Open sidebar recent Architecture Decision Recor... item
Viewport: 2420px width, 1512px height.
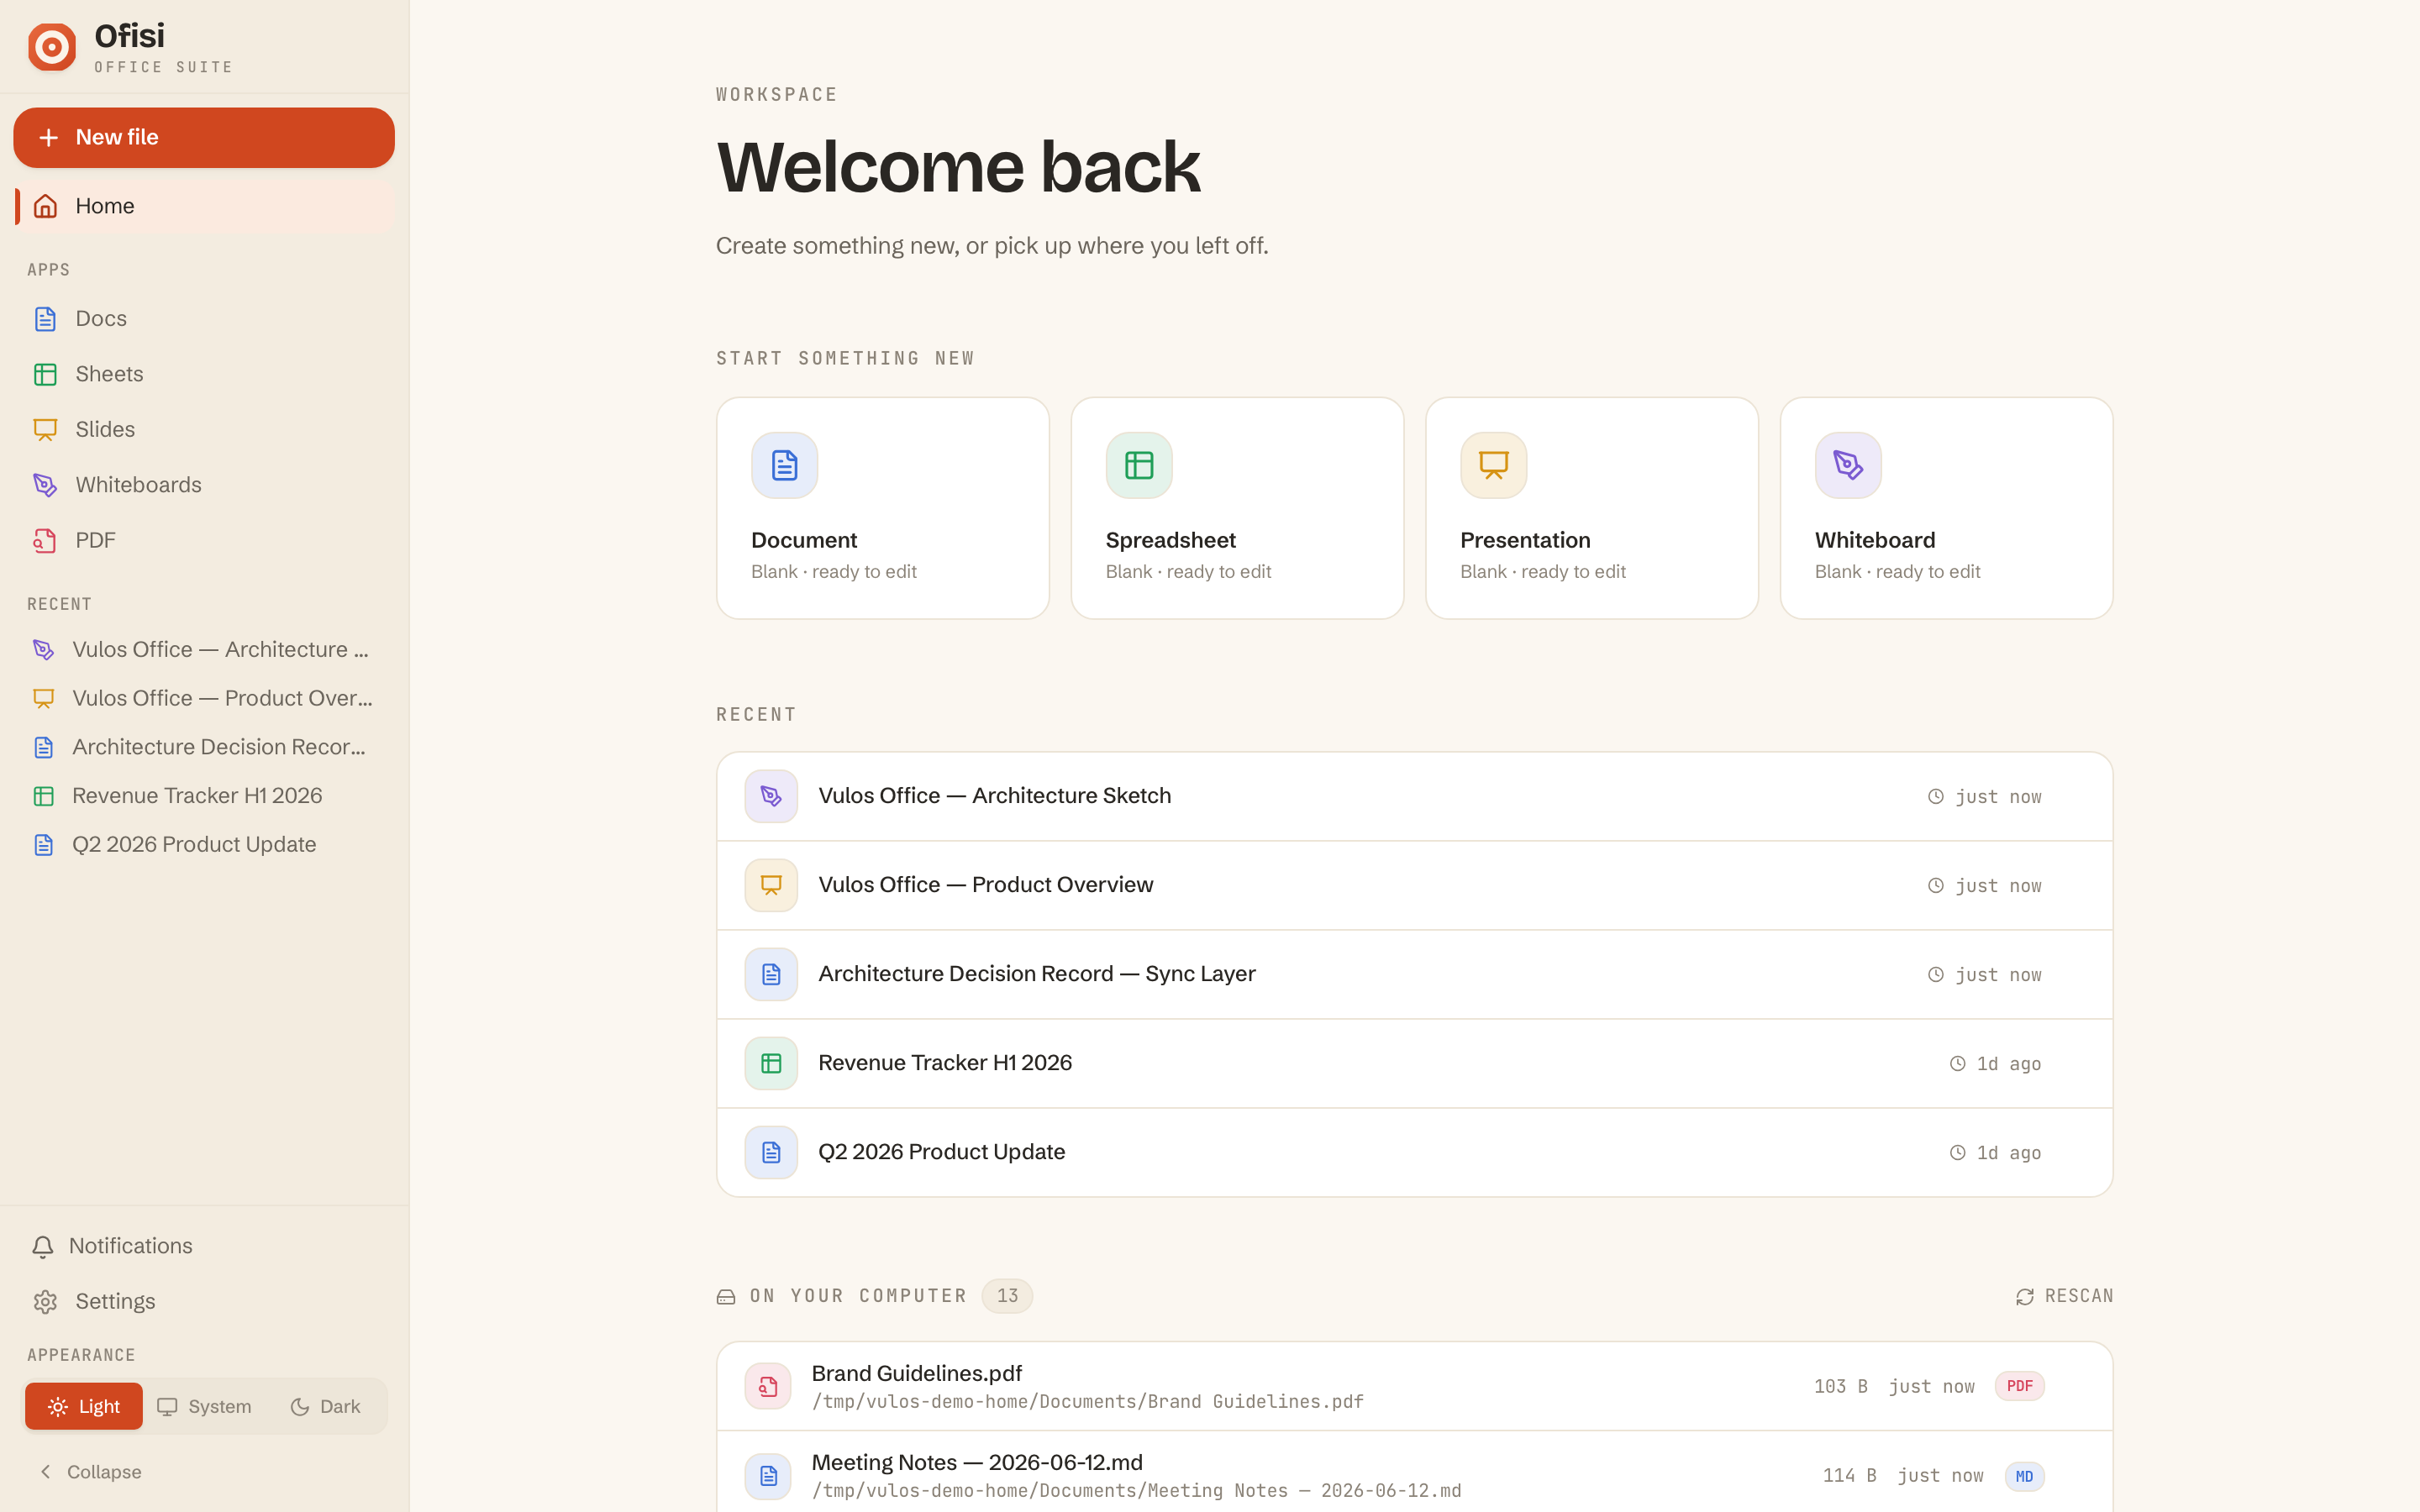click(204, 747)
